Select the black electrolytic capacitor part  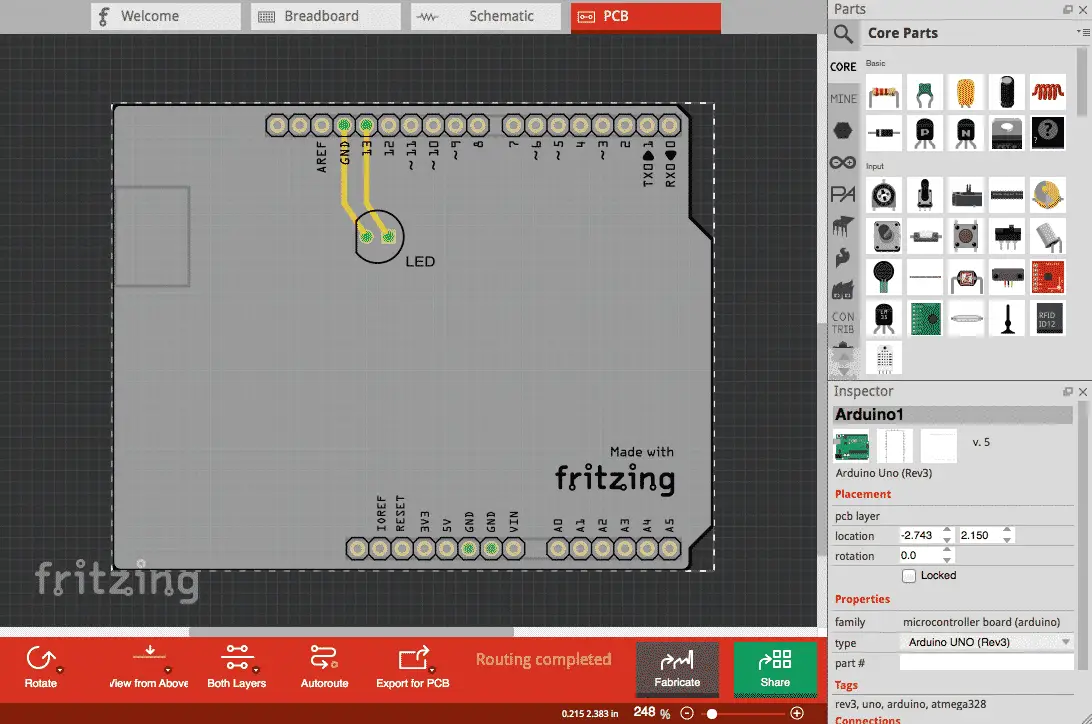pyautogui.click(x=1007, y=93)
